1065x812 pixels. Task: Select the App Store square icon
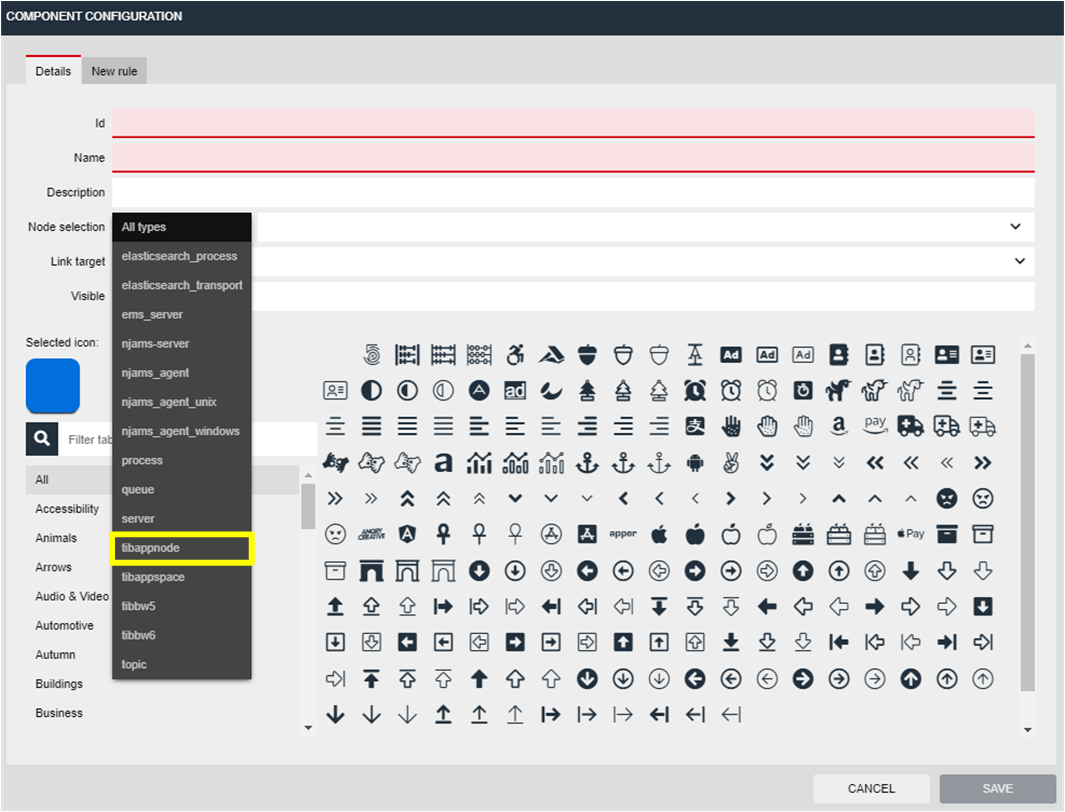[587, 534]
